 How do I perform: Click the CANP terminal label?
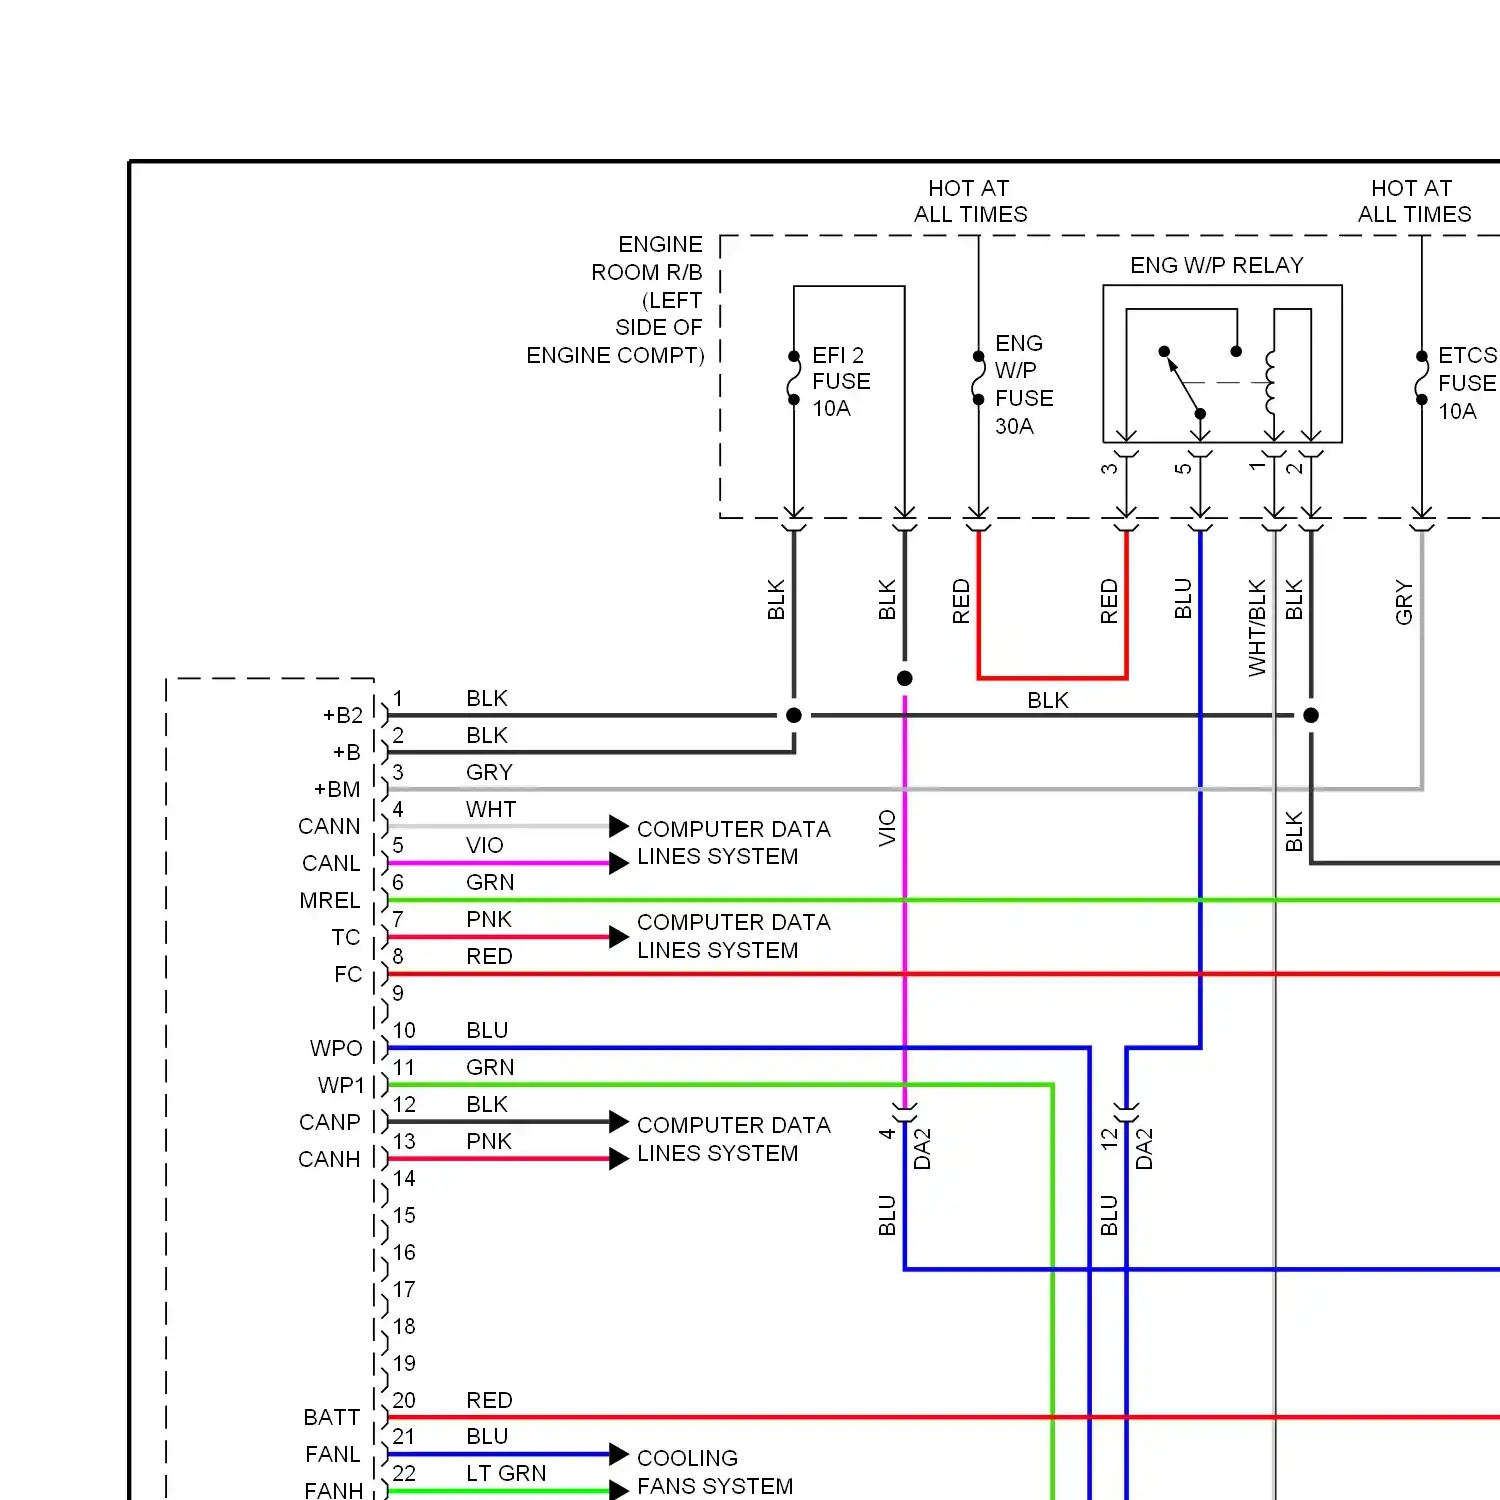tap(330, 1122)
